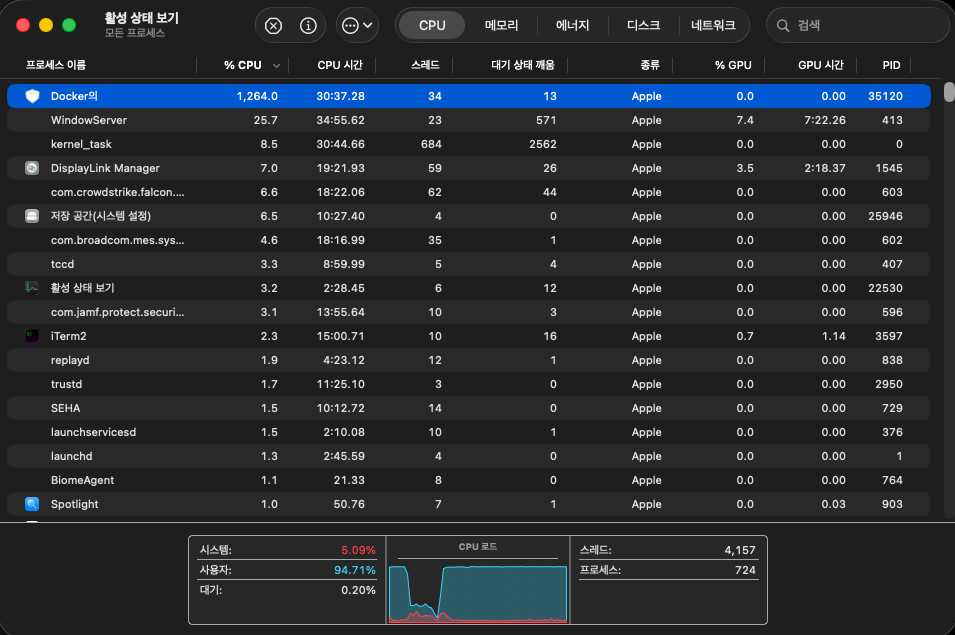Sort by the 스레드 column header

coord(425,65)
